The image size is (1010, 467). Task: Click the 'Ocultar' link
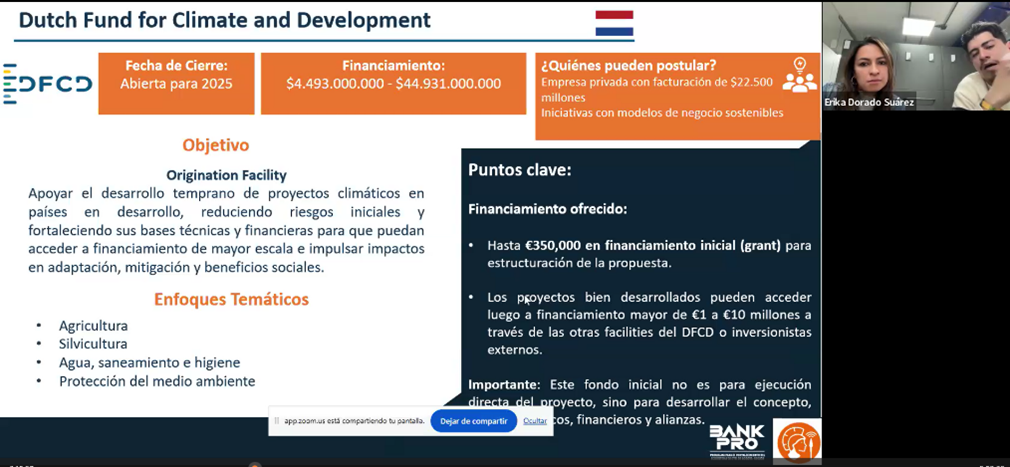pos(535,421)
